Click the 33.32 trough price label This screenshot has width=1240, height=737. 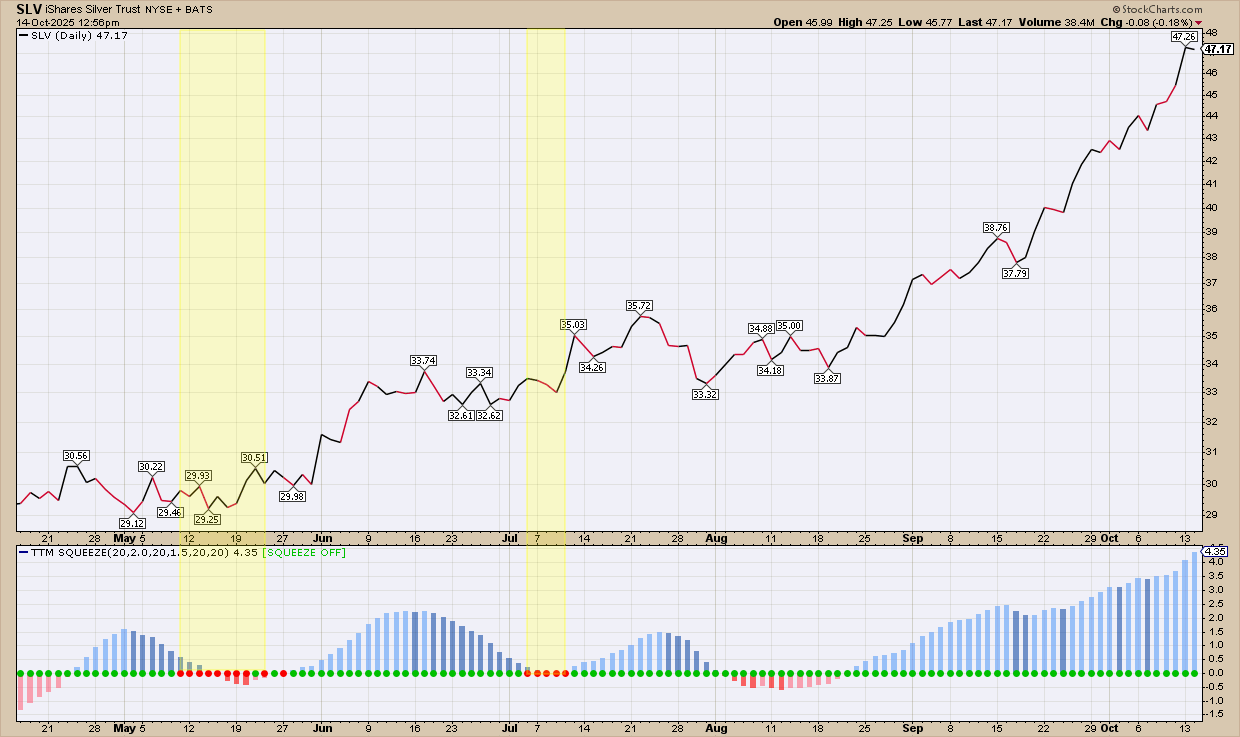(x=706, y=394)
